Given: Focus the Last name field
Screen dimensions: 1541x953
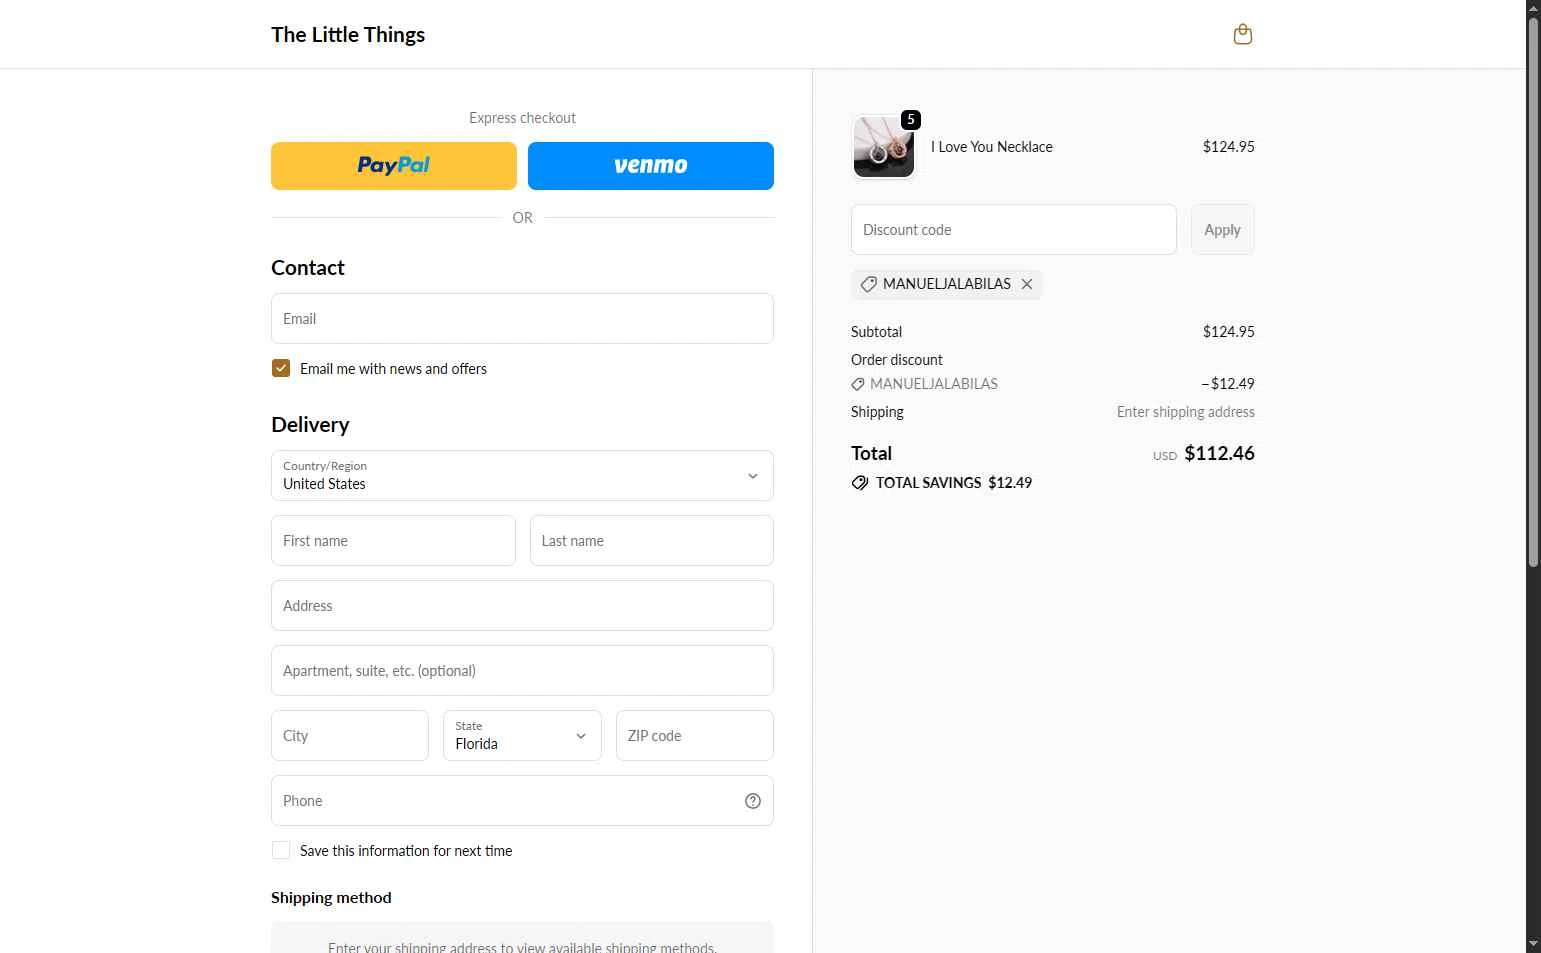Looking at the screenshot, I should (x=652, y=541).
